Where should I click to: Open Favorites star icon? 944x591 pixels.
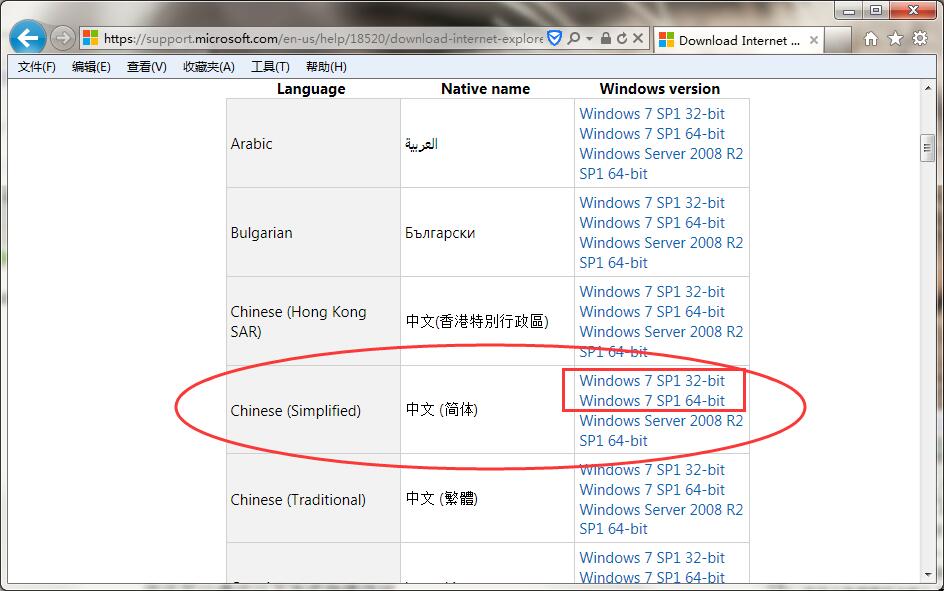[895, 39]
